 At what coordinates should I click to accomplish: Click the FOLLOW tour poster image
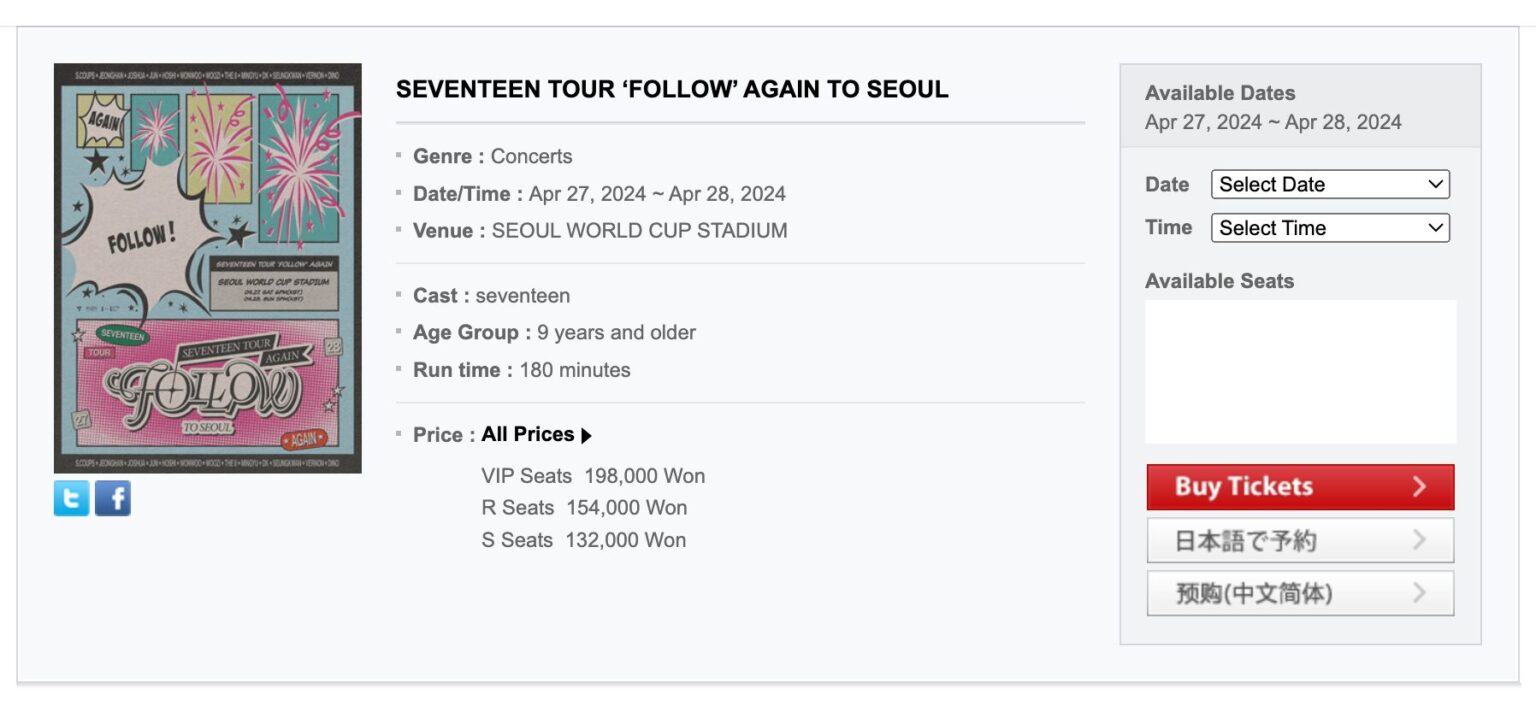point(207,268)
